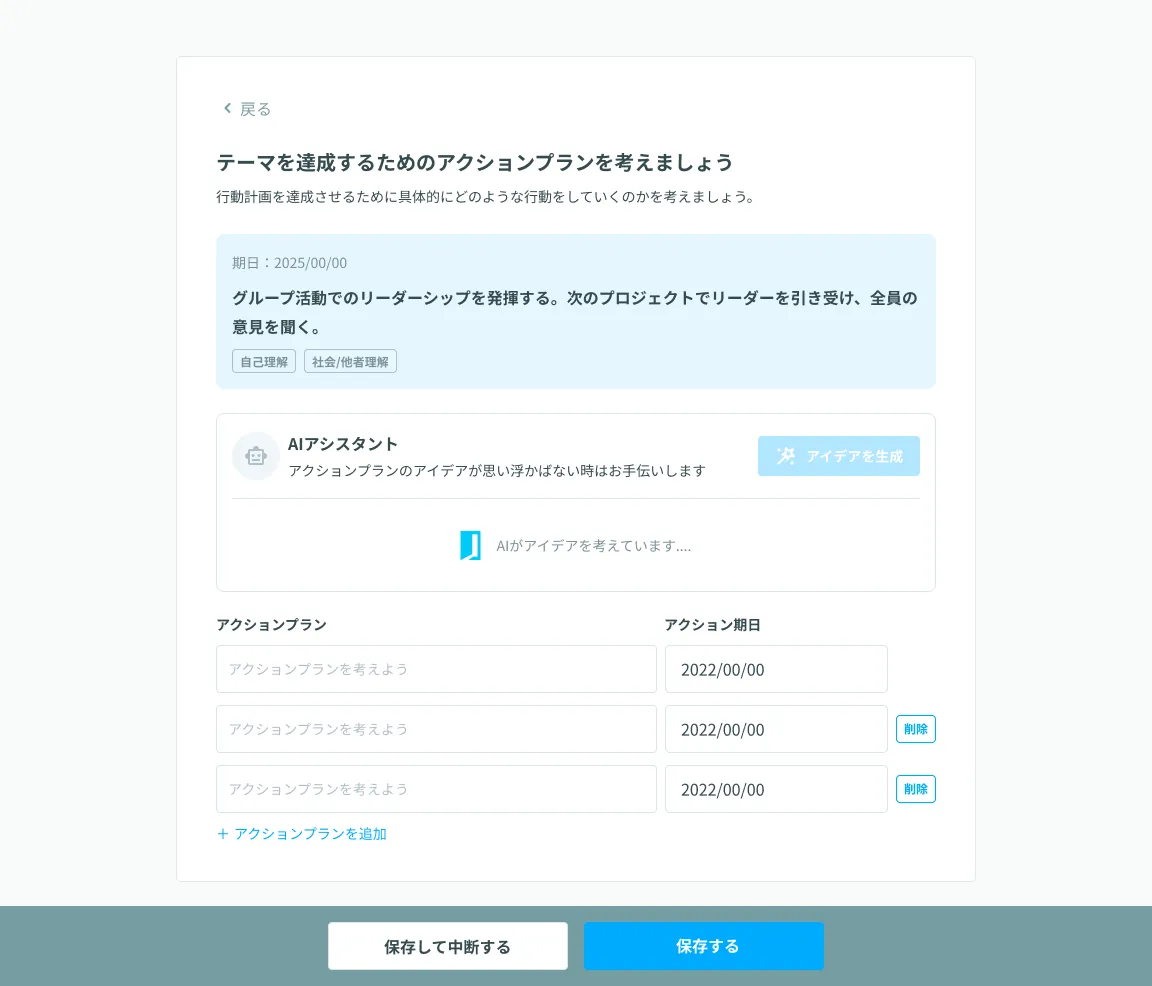This screenshot has height=986, width=1152.
Task: Click the アクション期日 column label
Action: (x=712, y=625)
